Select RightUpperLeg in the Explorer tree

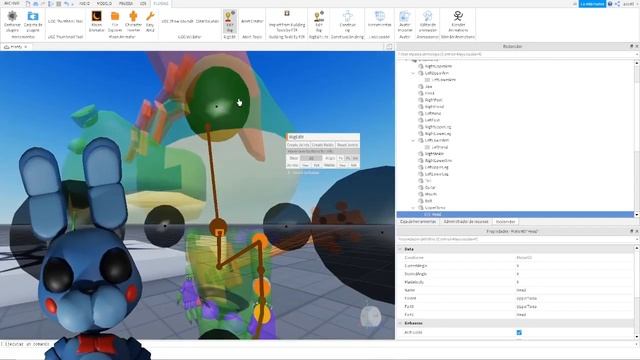point(438,127)
